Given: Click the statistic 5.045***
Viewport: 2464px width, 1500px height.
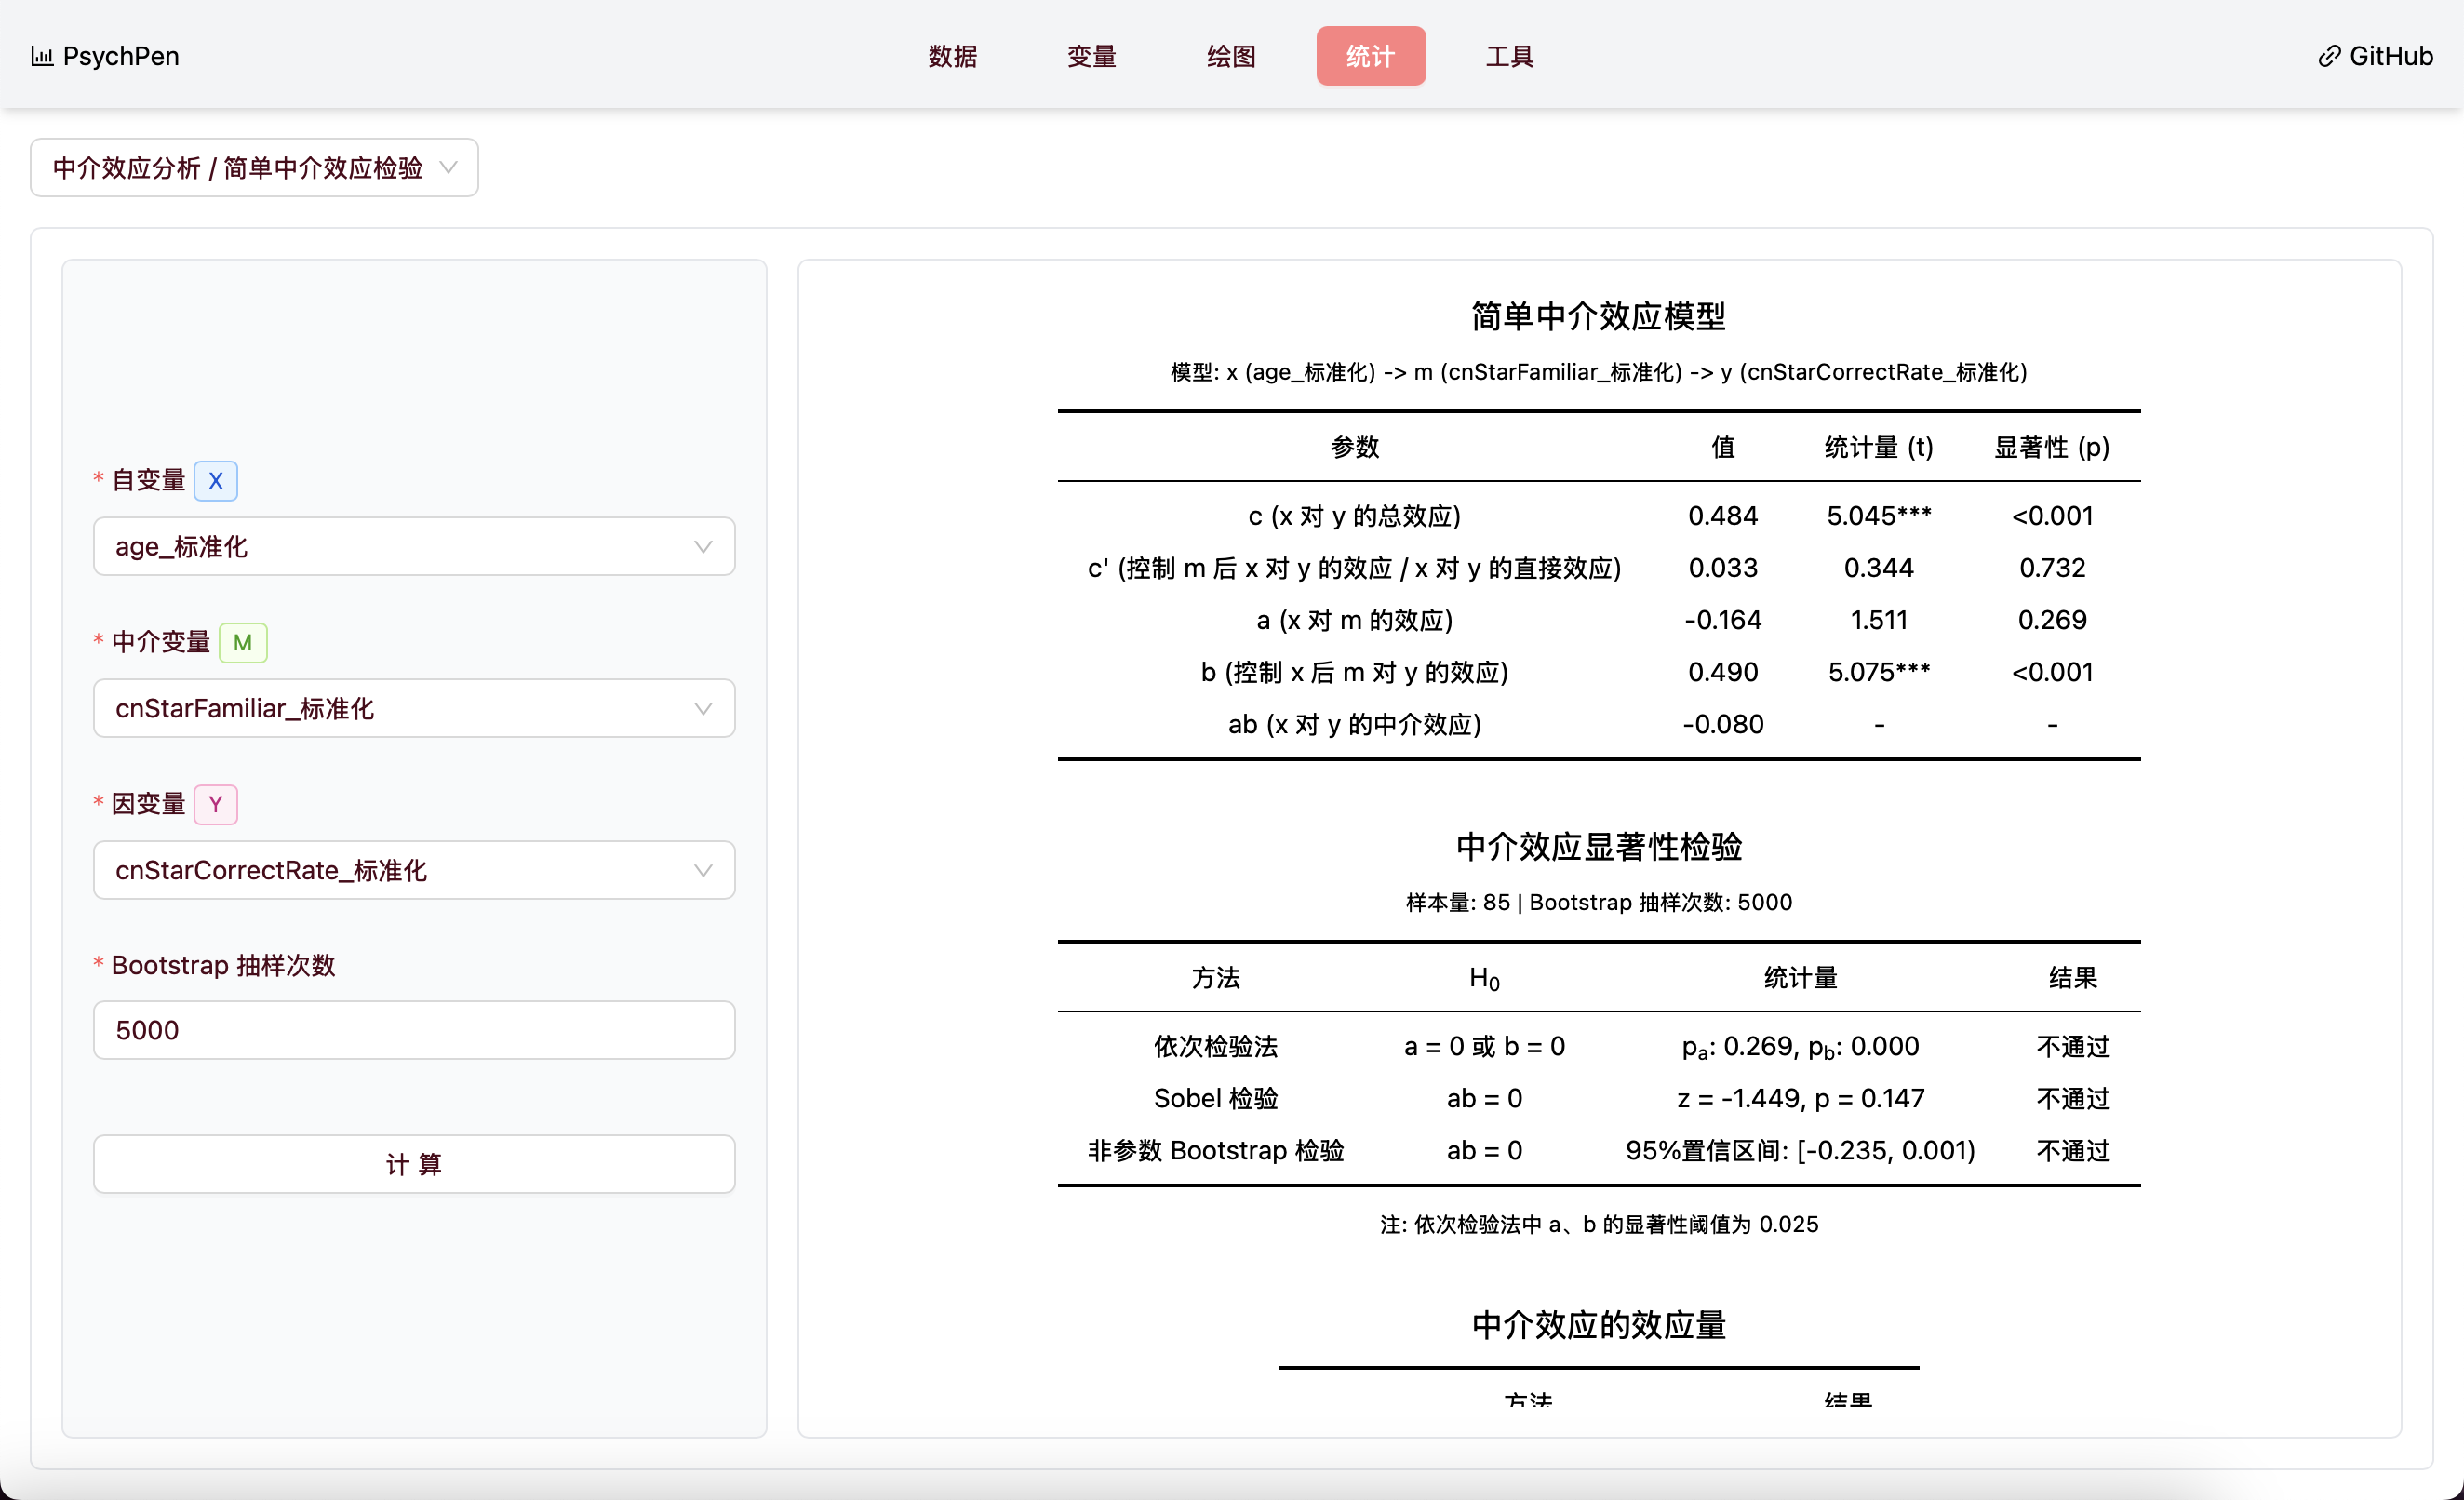Looking at the screenshot, I should pyautogui.click(x=1879, y=516).
